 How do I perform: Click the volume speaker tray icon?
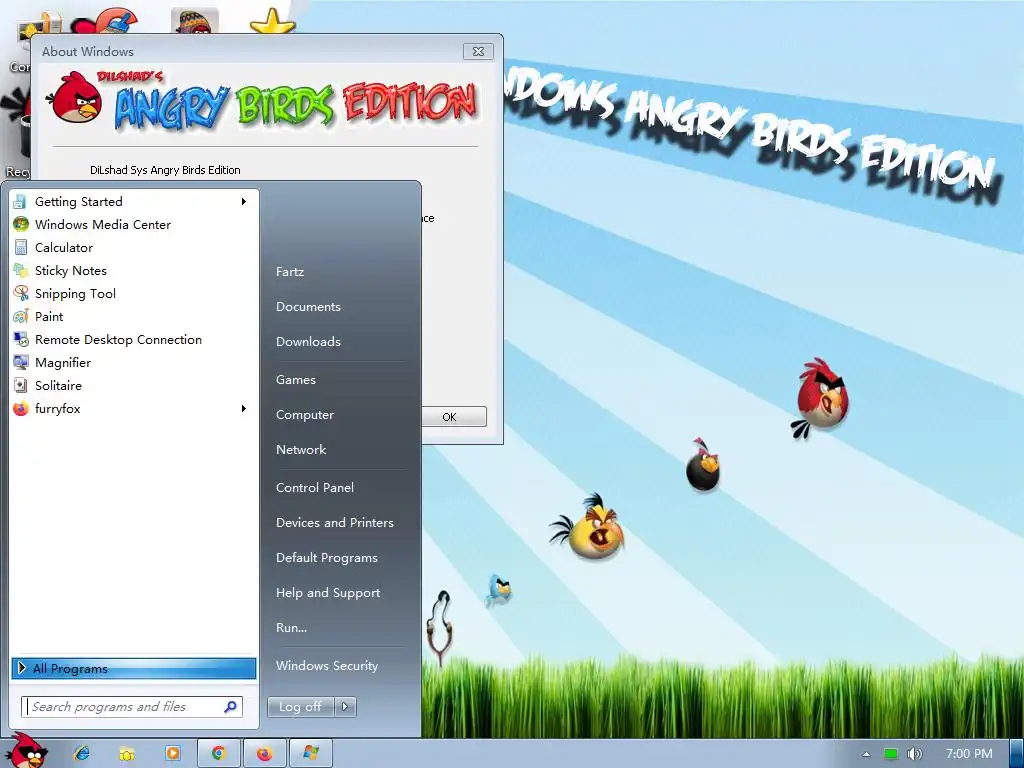pos(914,754)
